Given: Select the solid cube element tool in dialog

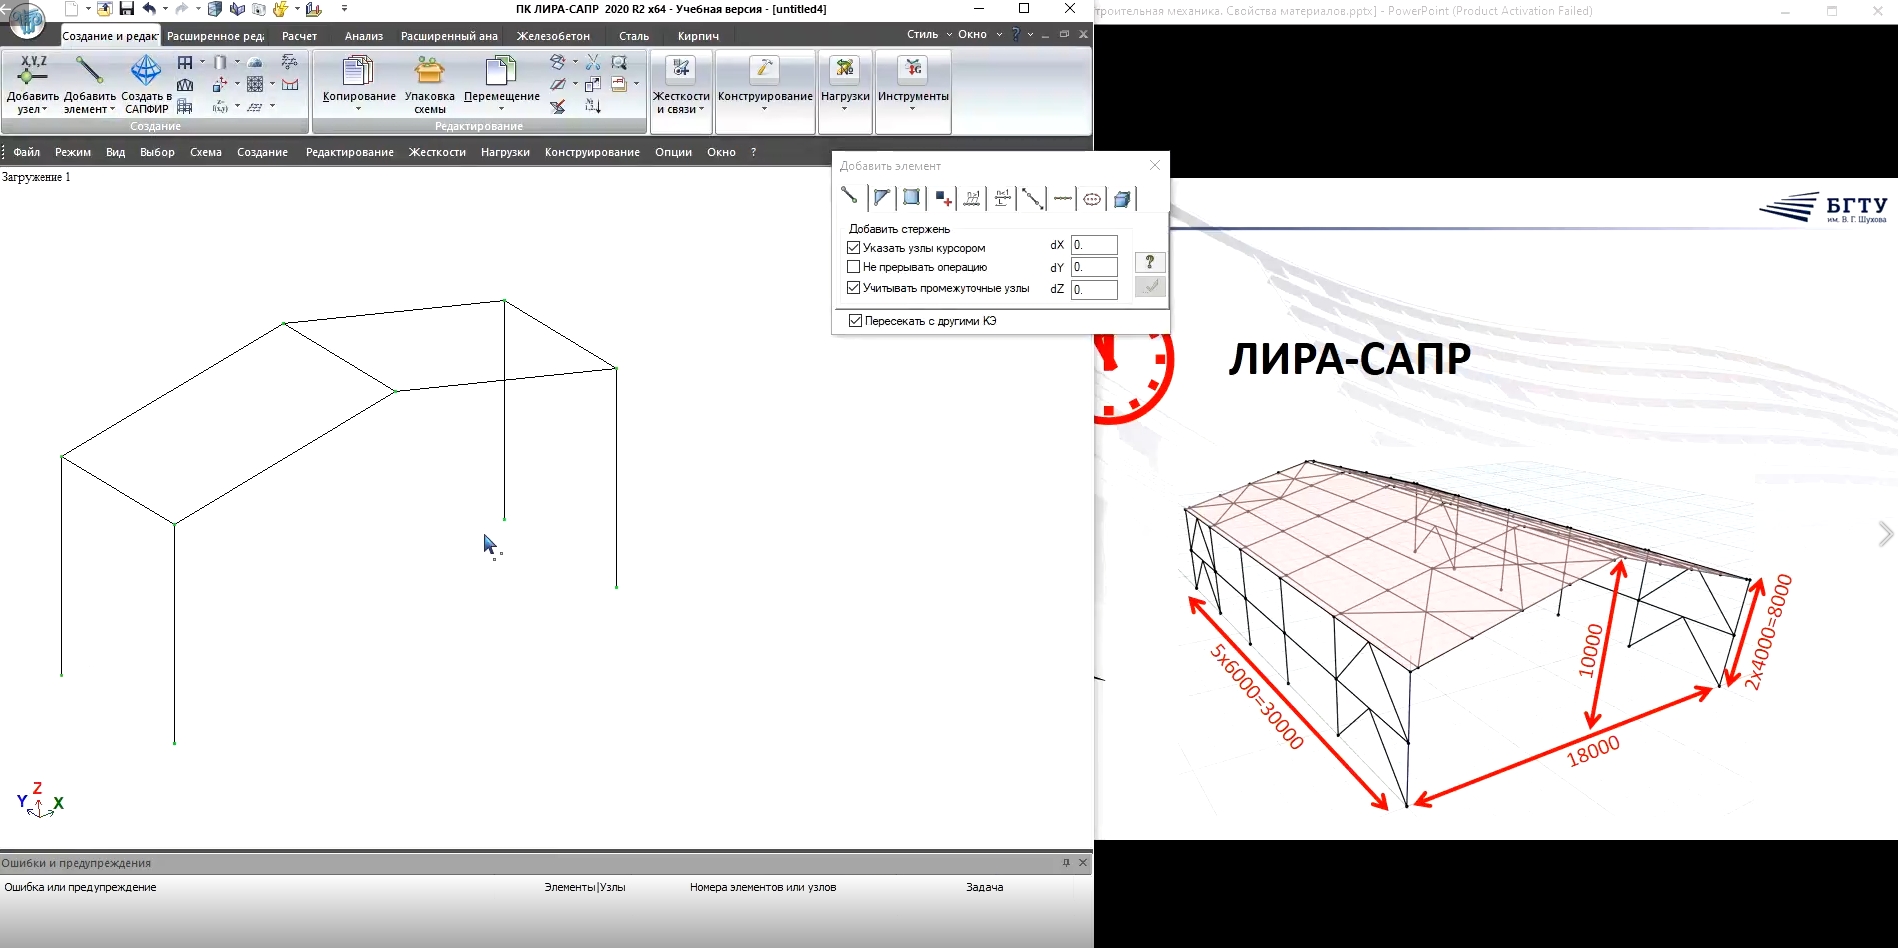Looking at the screenshot, I should coord(1122,198).
